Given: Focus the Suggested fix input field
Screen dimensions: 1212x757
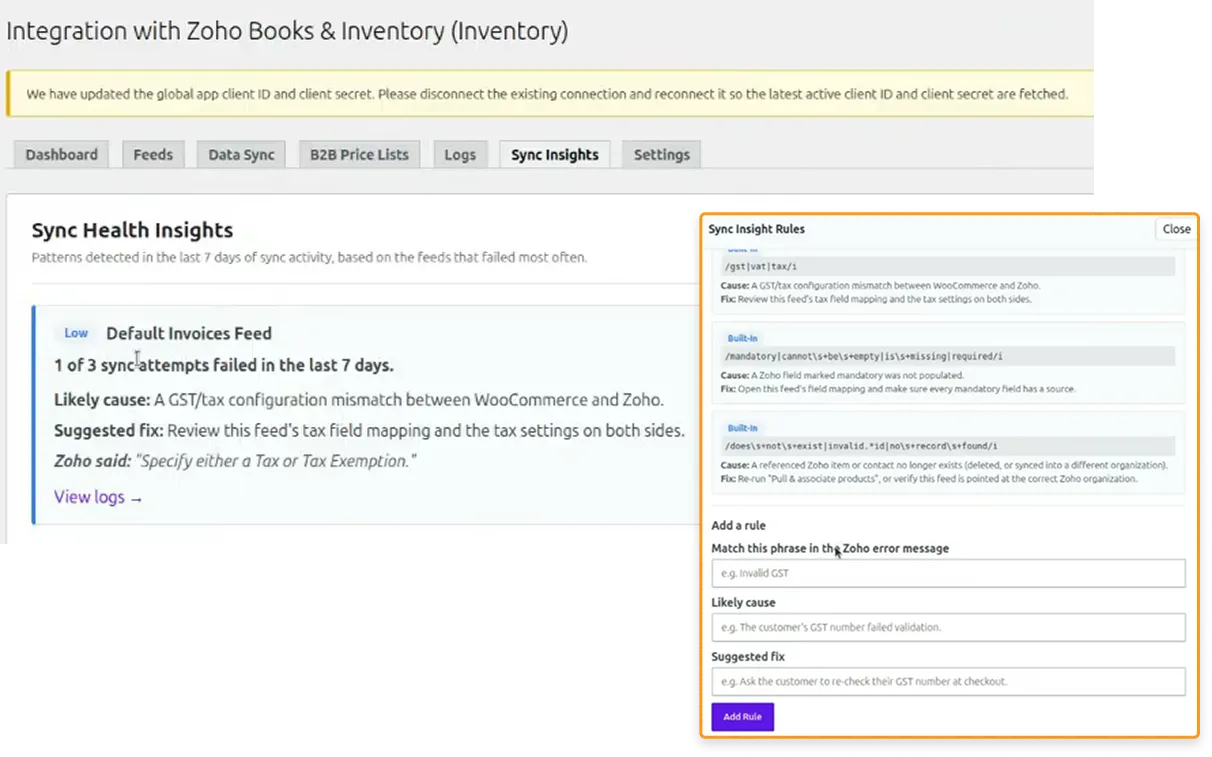Looking at the screenshot, I should [948, 681].
